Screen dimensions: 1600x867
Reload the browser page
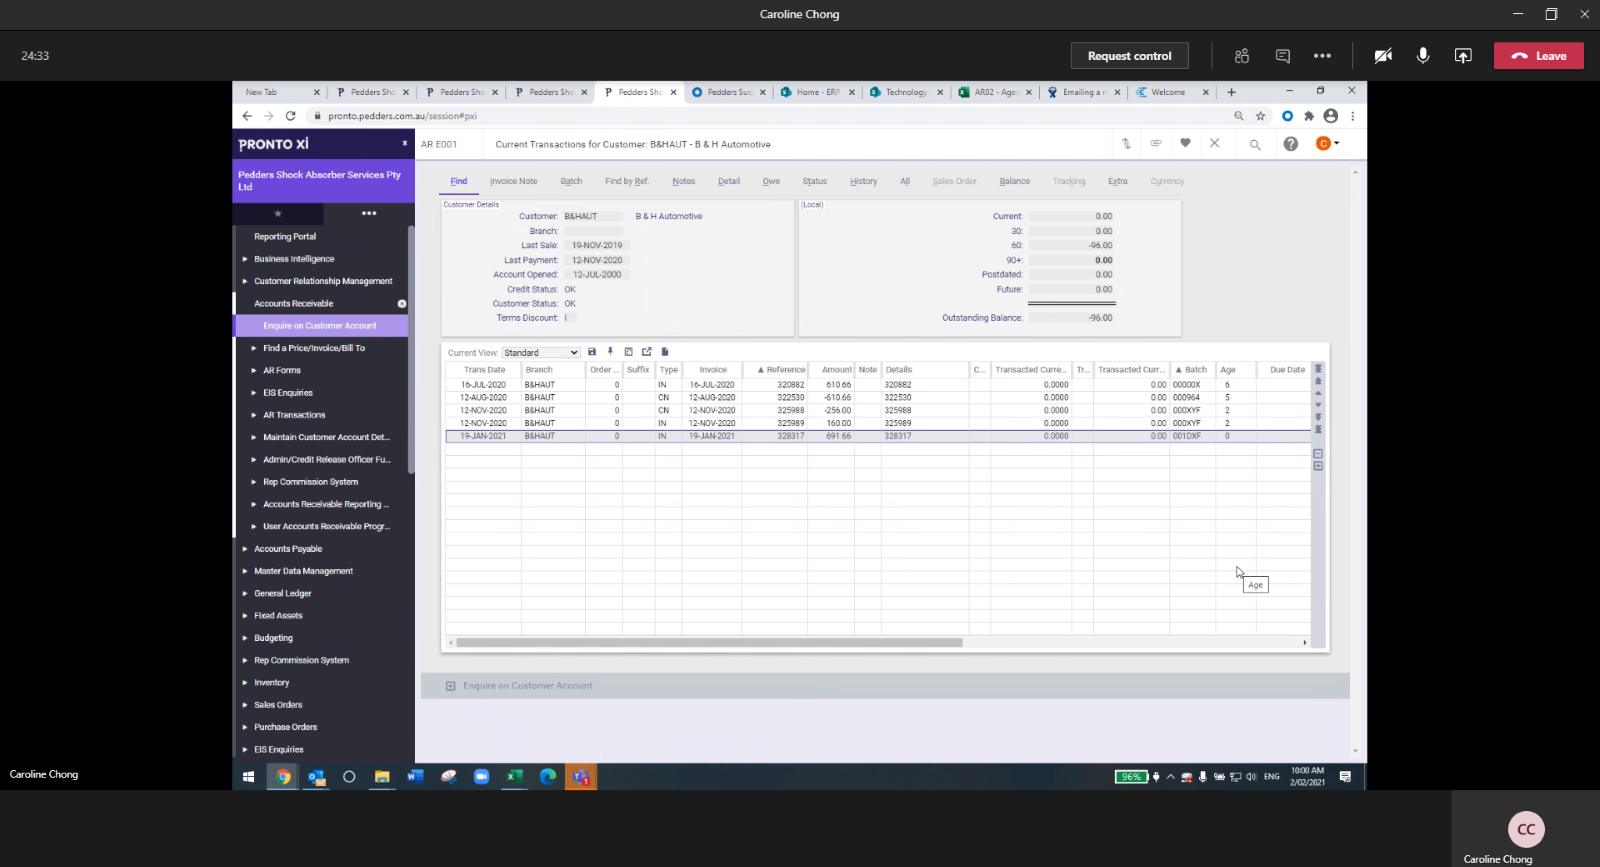tap(291, 116)
